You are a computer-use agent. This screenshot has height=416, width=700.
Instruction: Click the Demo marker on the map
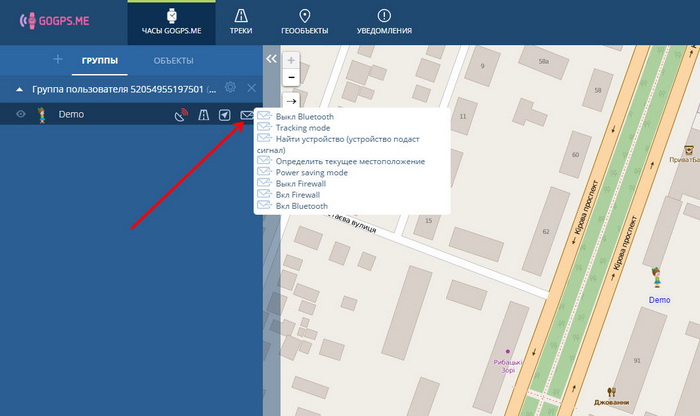tap(658, 280)
